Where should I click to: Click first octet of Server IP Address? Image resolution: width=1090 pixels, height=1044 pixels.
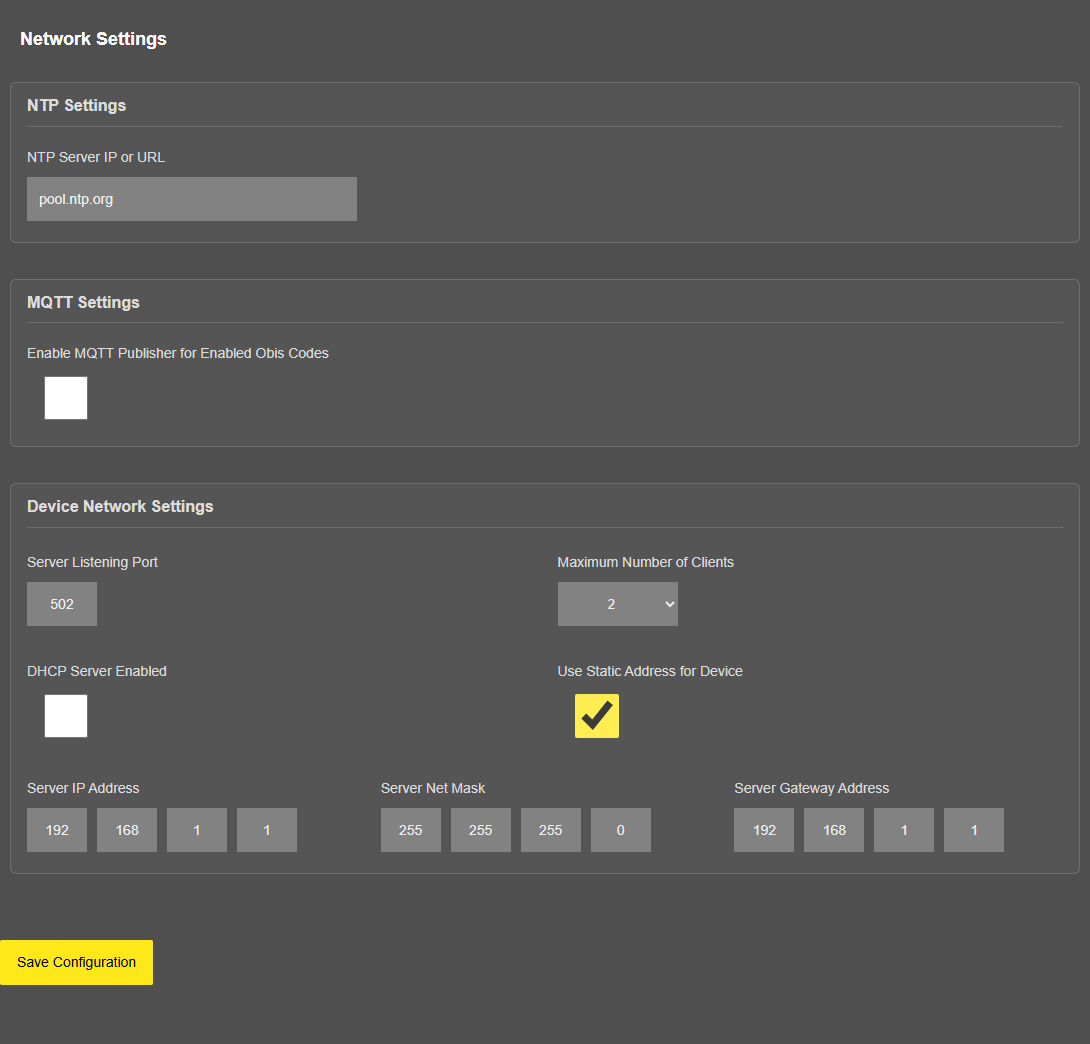(57, 830)
